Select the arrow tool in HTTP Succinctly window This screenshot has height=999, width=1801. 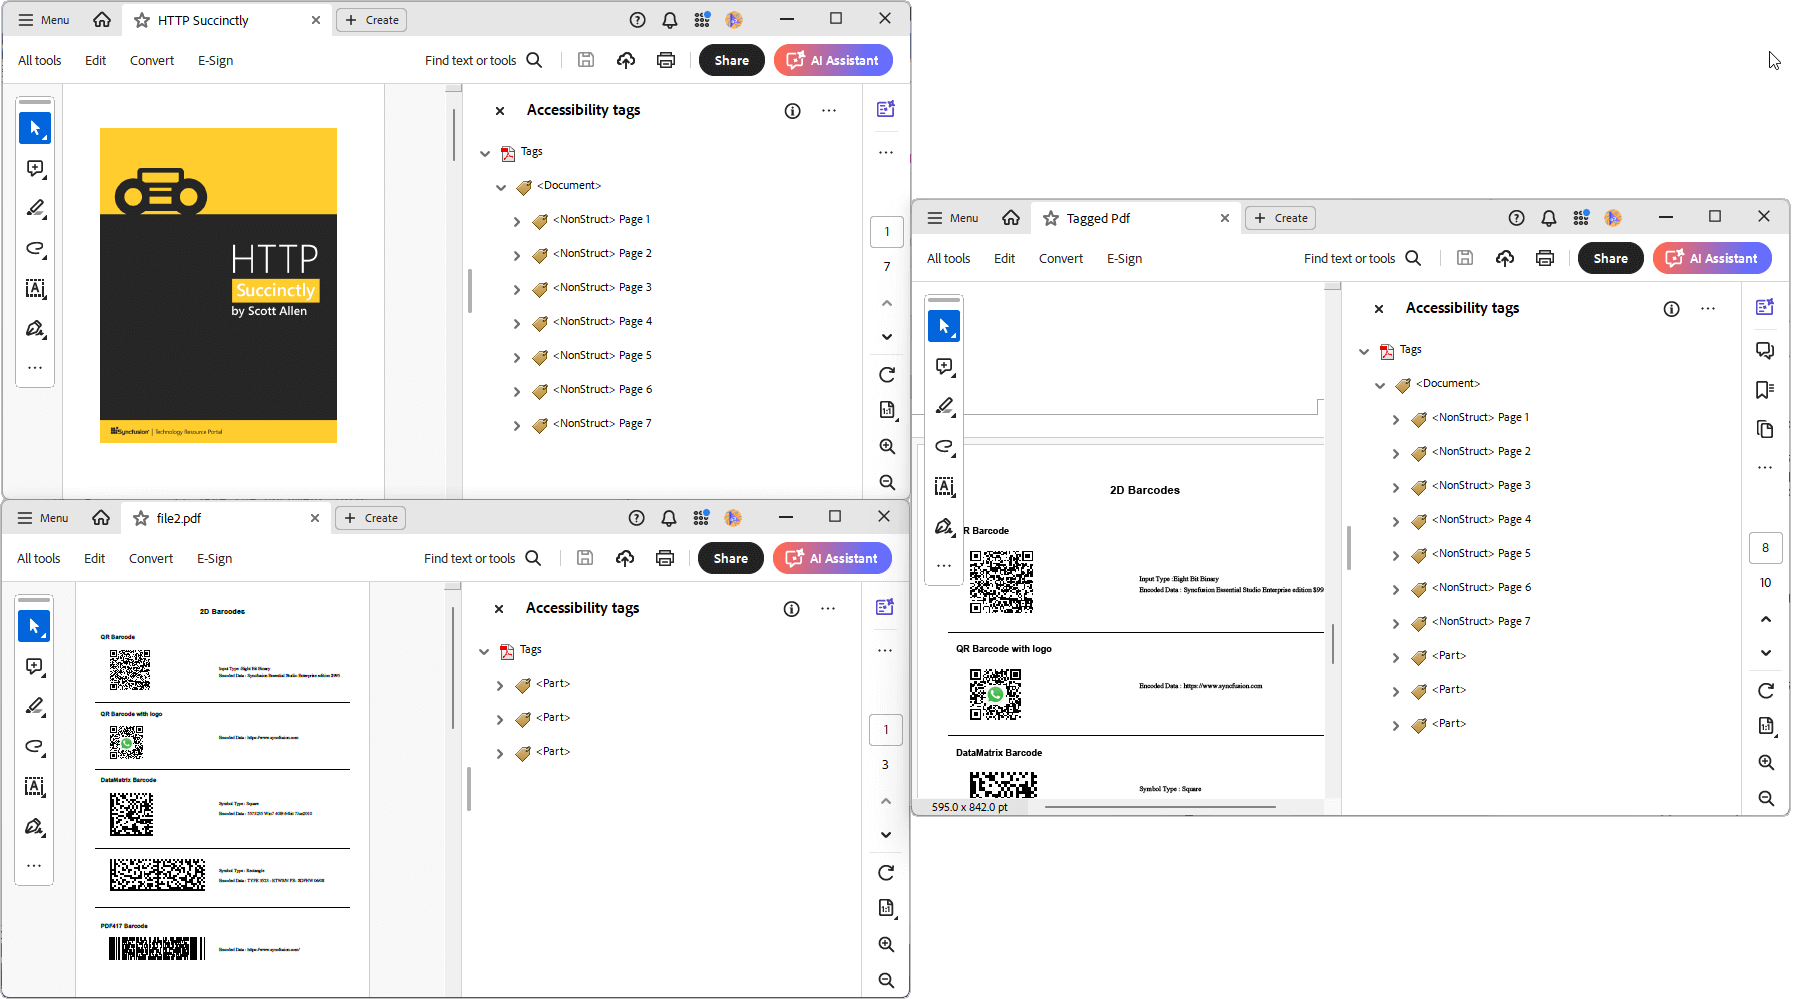tap(35, 128)
